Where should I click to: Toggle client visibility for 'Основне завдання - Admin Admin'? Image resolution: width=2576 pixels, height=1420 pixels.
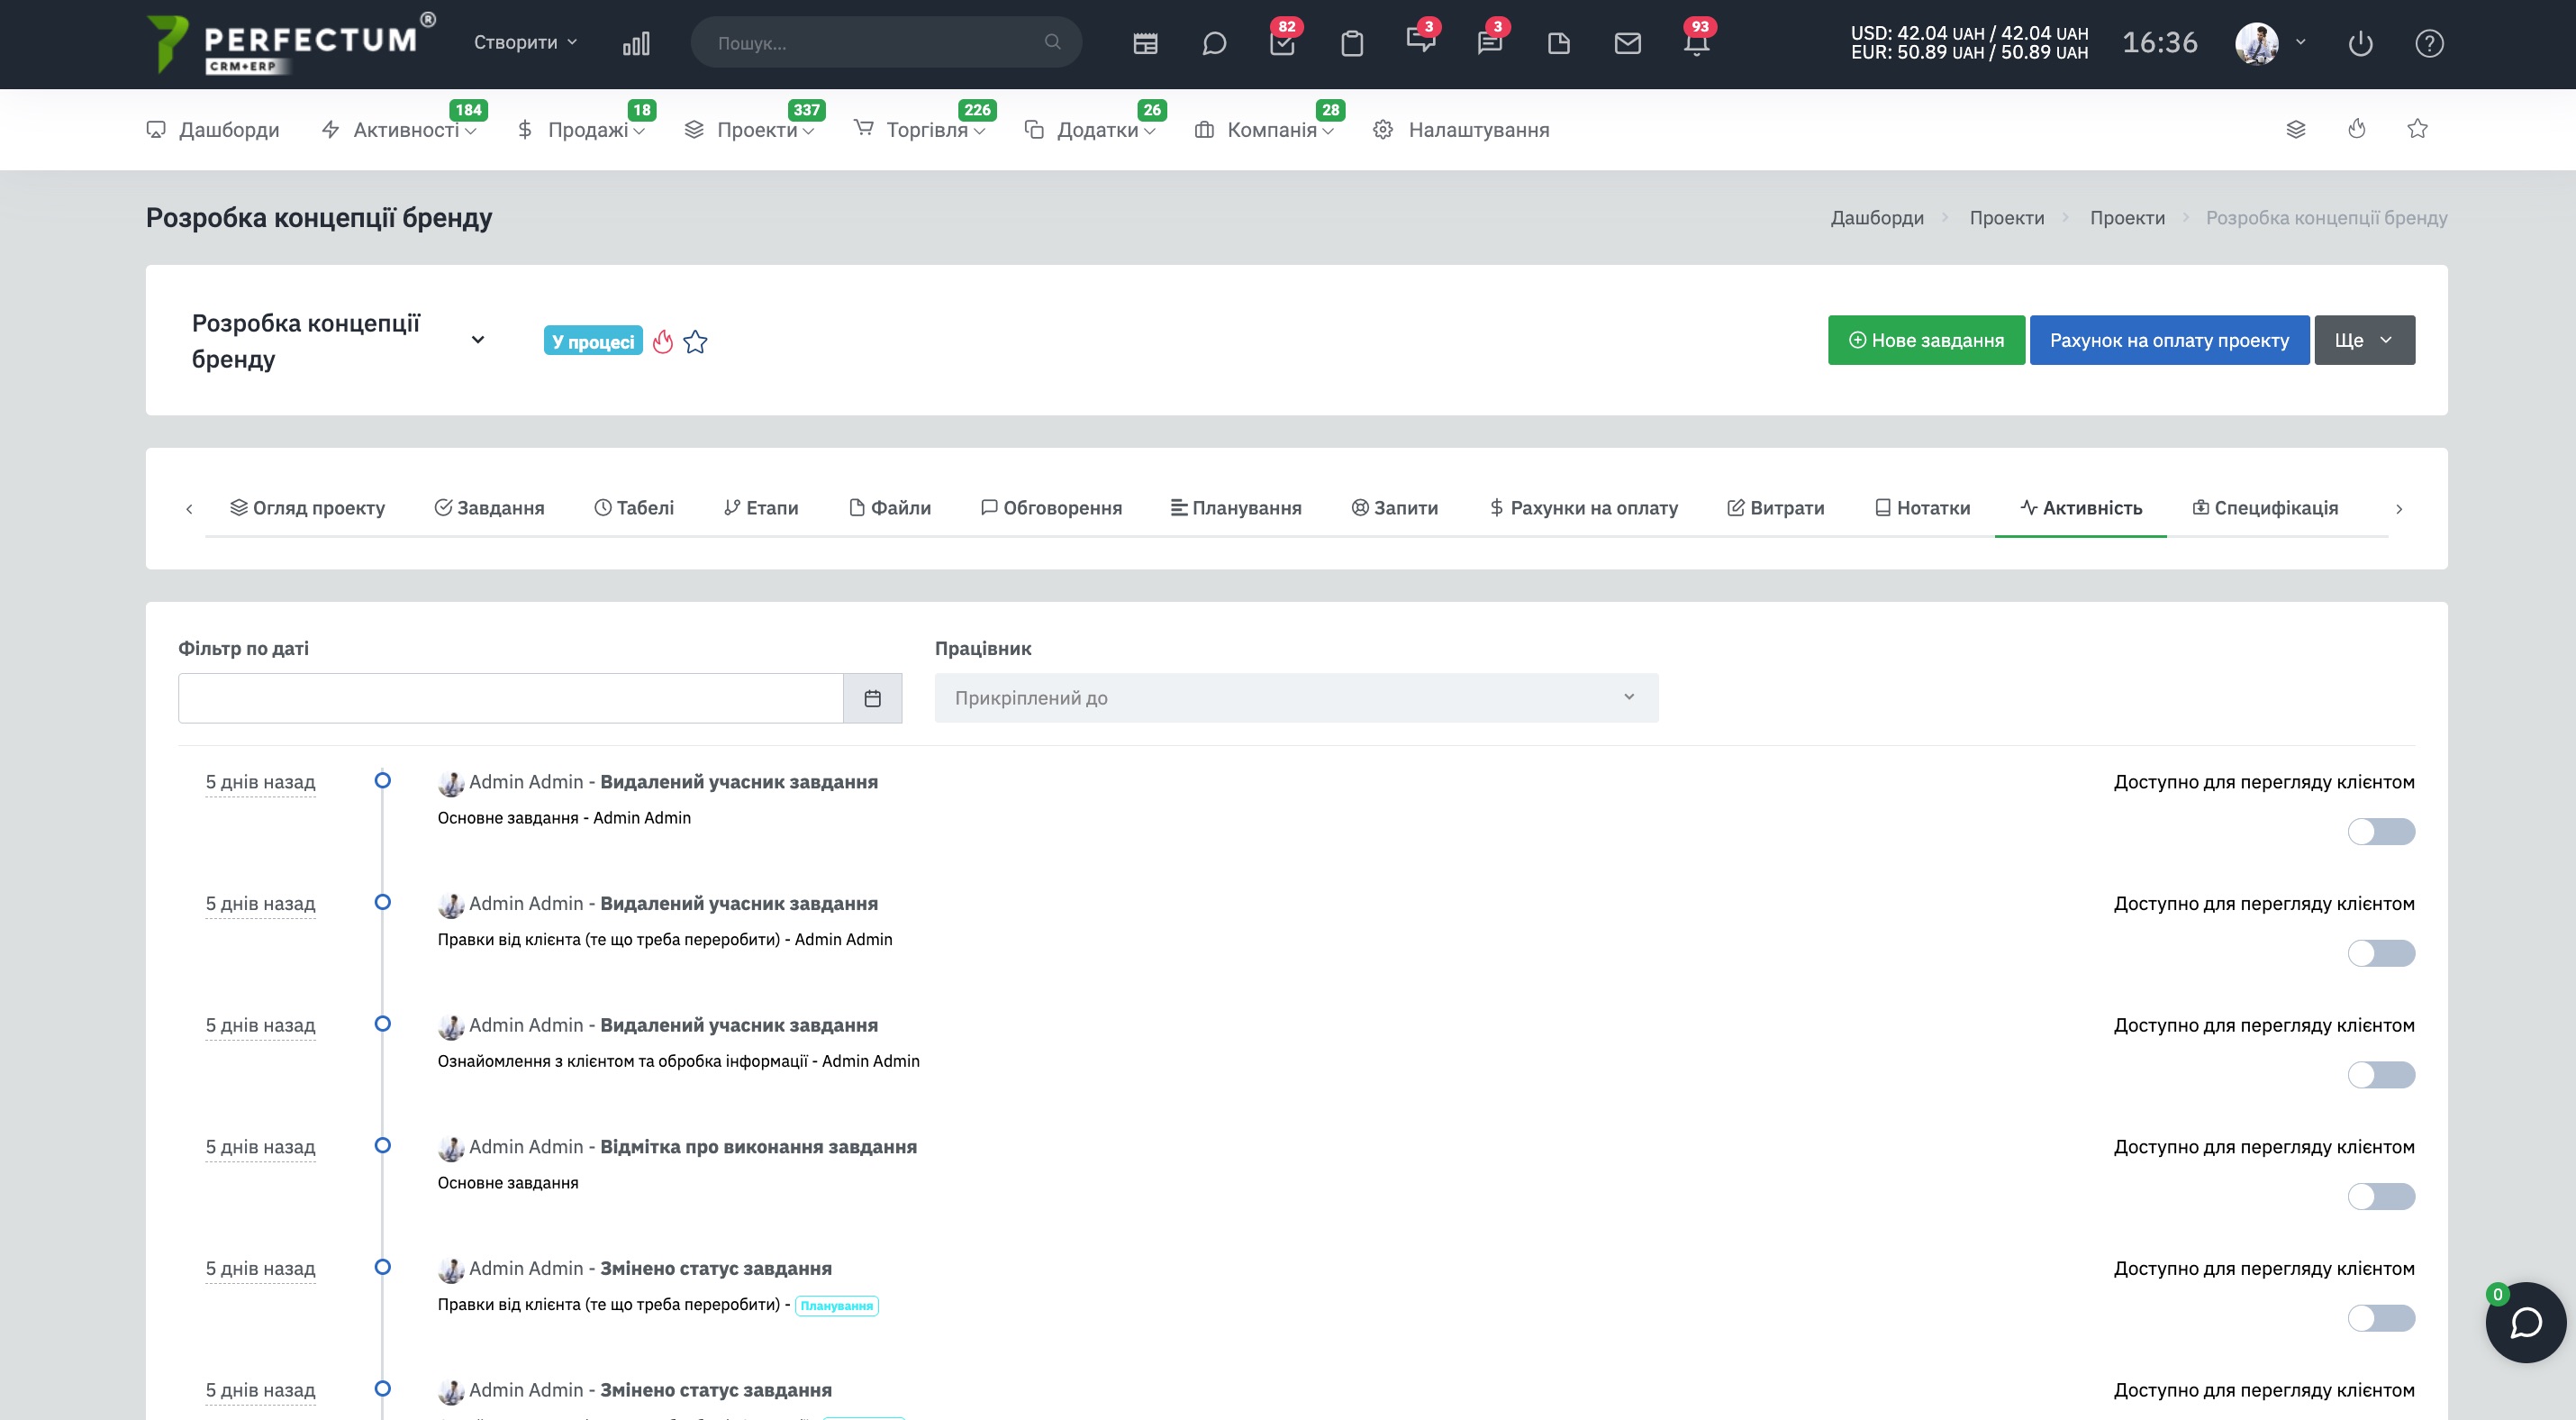[2381, 832]
